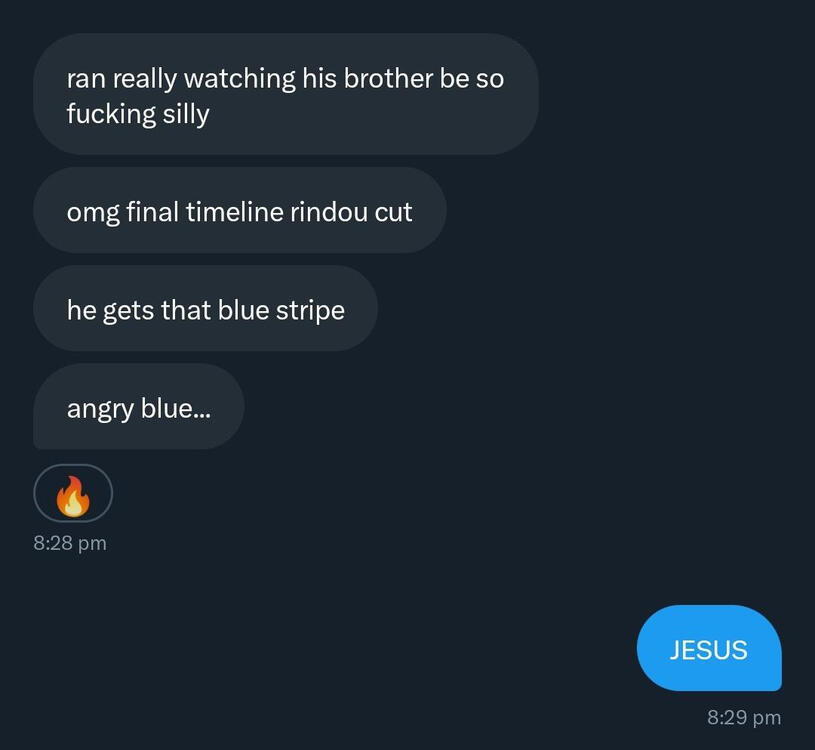Click the word 'stripe' in third message
The height and width of the screenshot is (750, 815).
[310, 311]
